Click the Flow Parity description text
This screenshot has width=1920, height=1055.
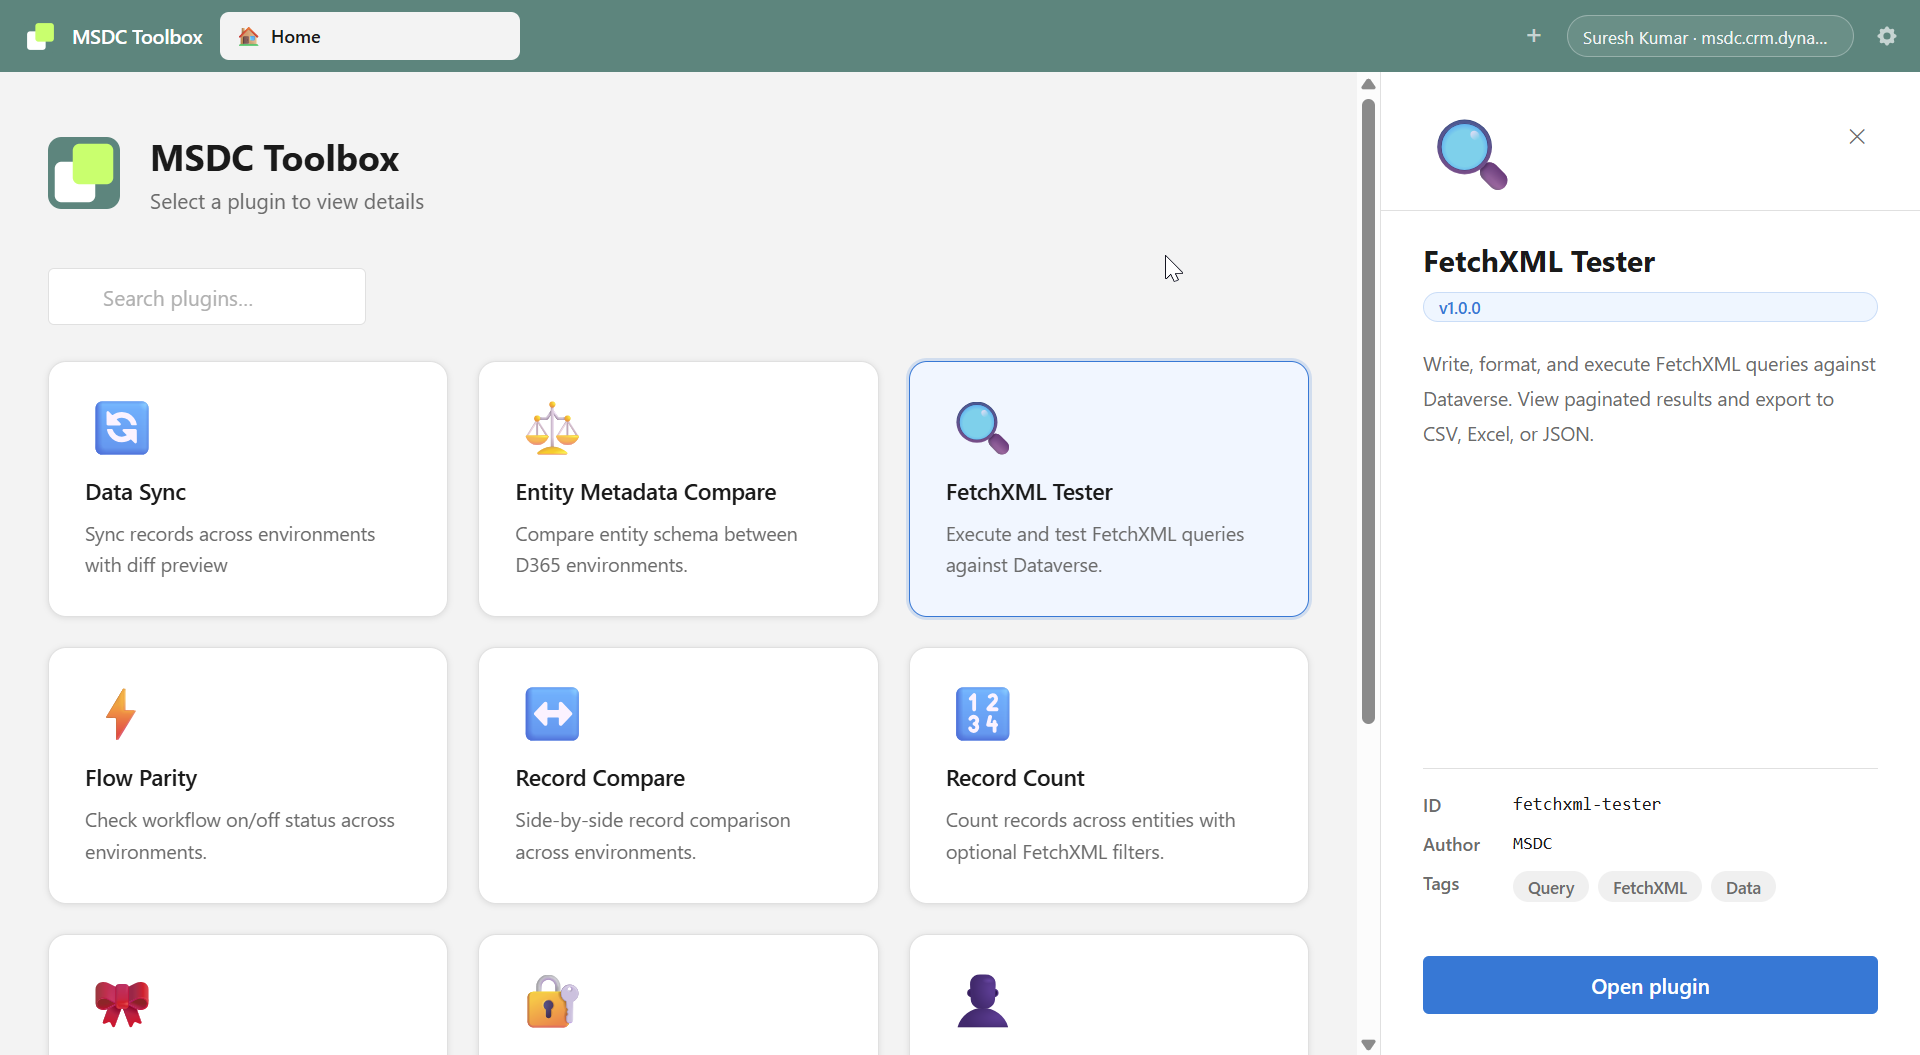[240, 836]
